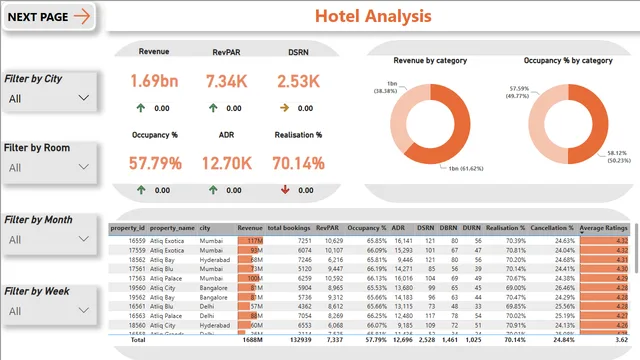Viewport: 640px width, 360px height.
Task: Sort table by RevPAR column header
Action: click(x=327, y=228)
